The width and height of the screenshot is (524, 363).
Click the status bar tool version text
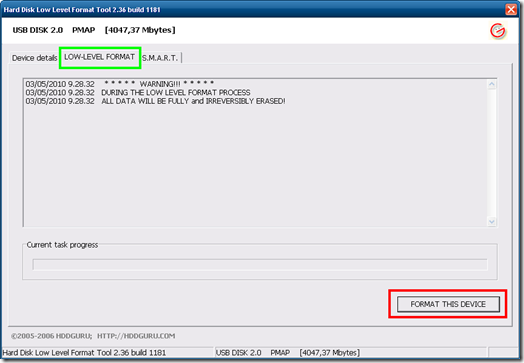click(x=84, y=353)
